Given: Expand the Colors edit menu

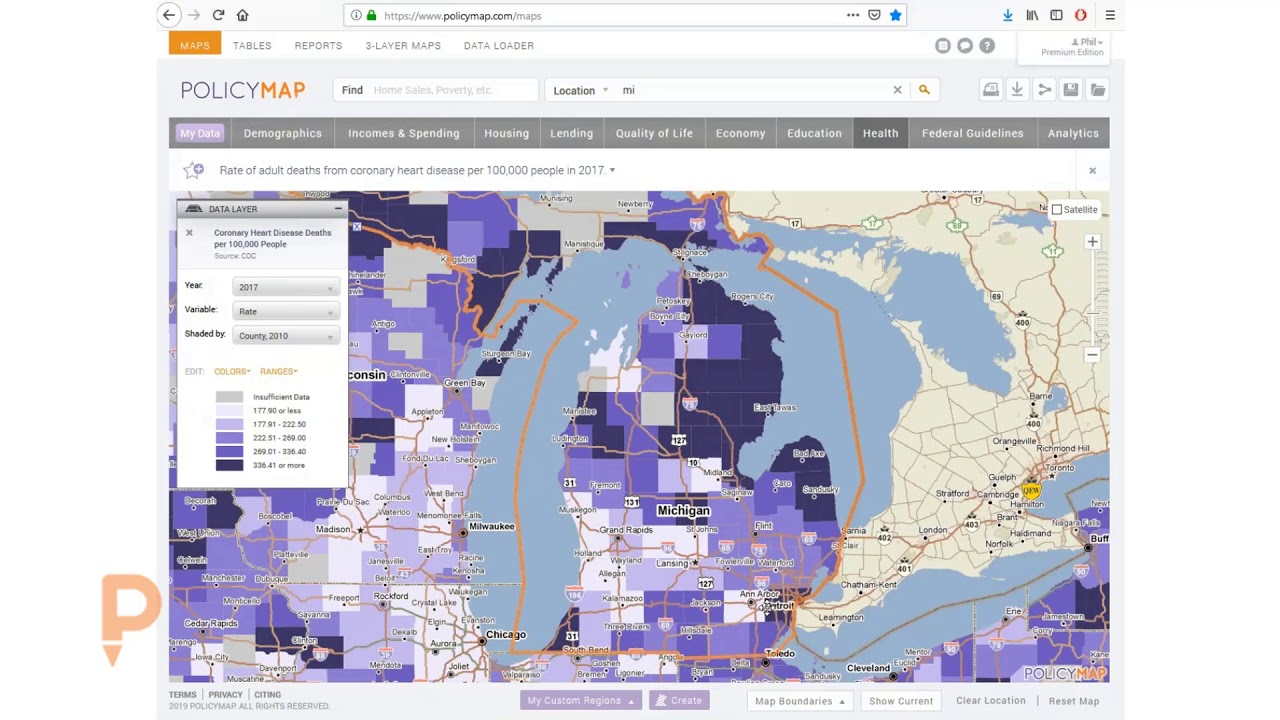Looking at the screenshot, I should coord(232,371).
